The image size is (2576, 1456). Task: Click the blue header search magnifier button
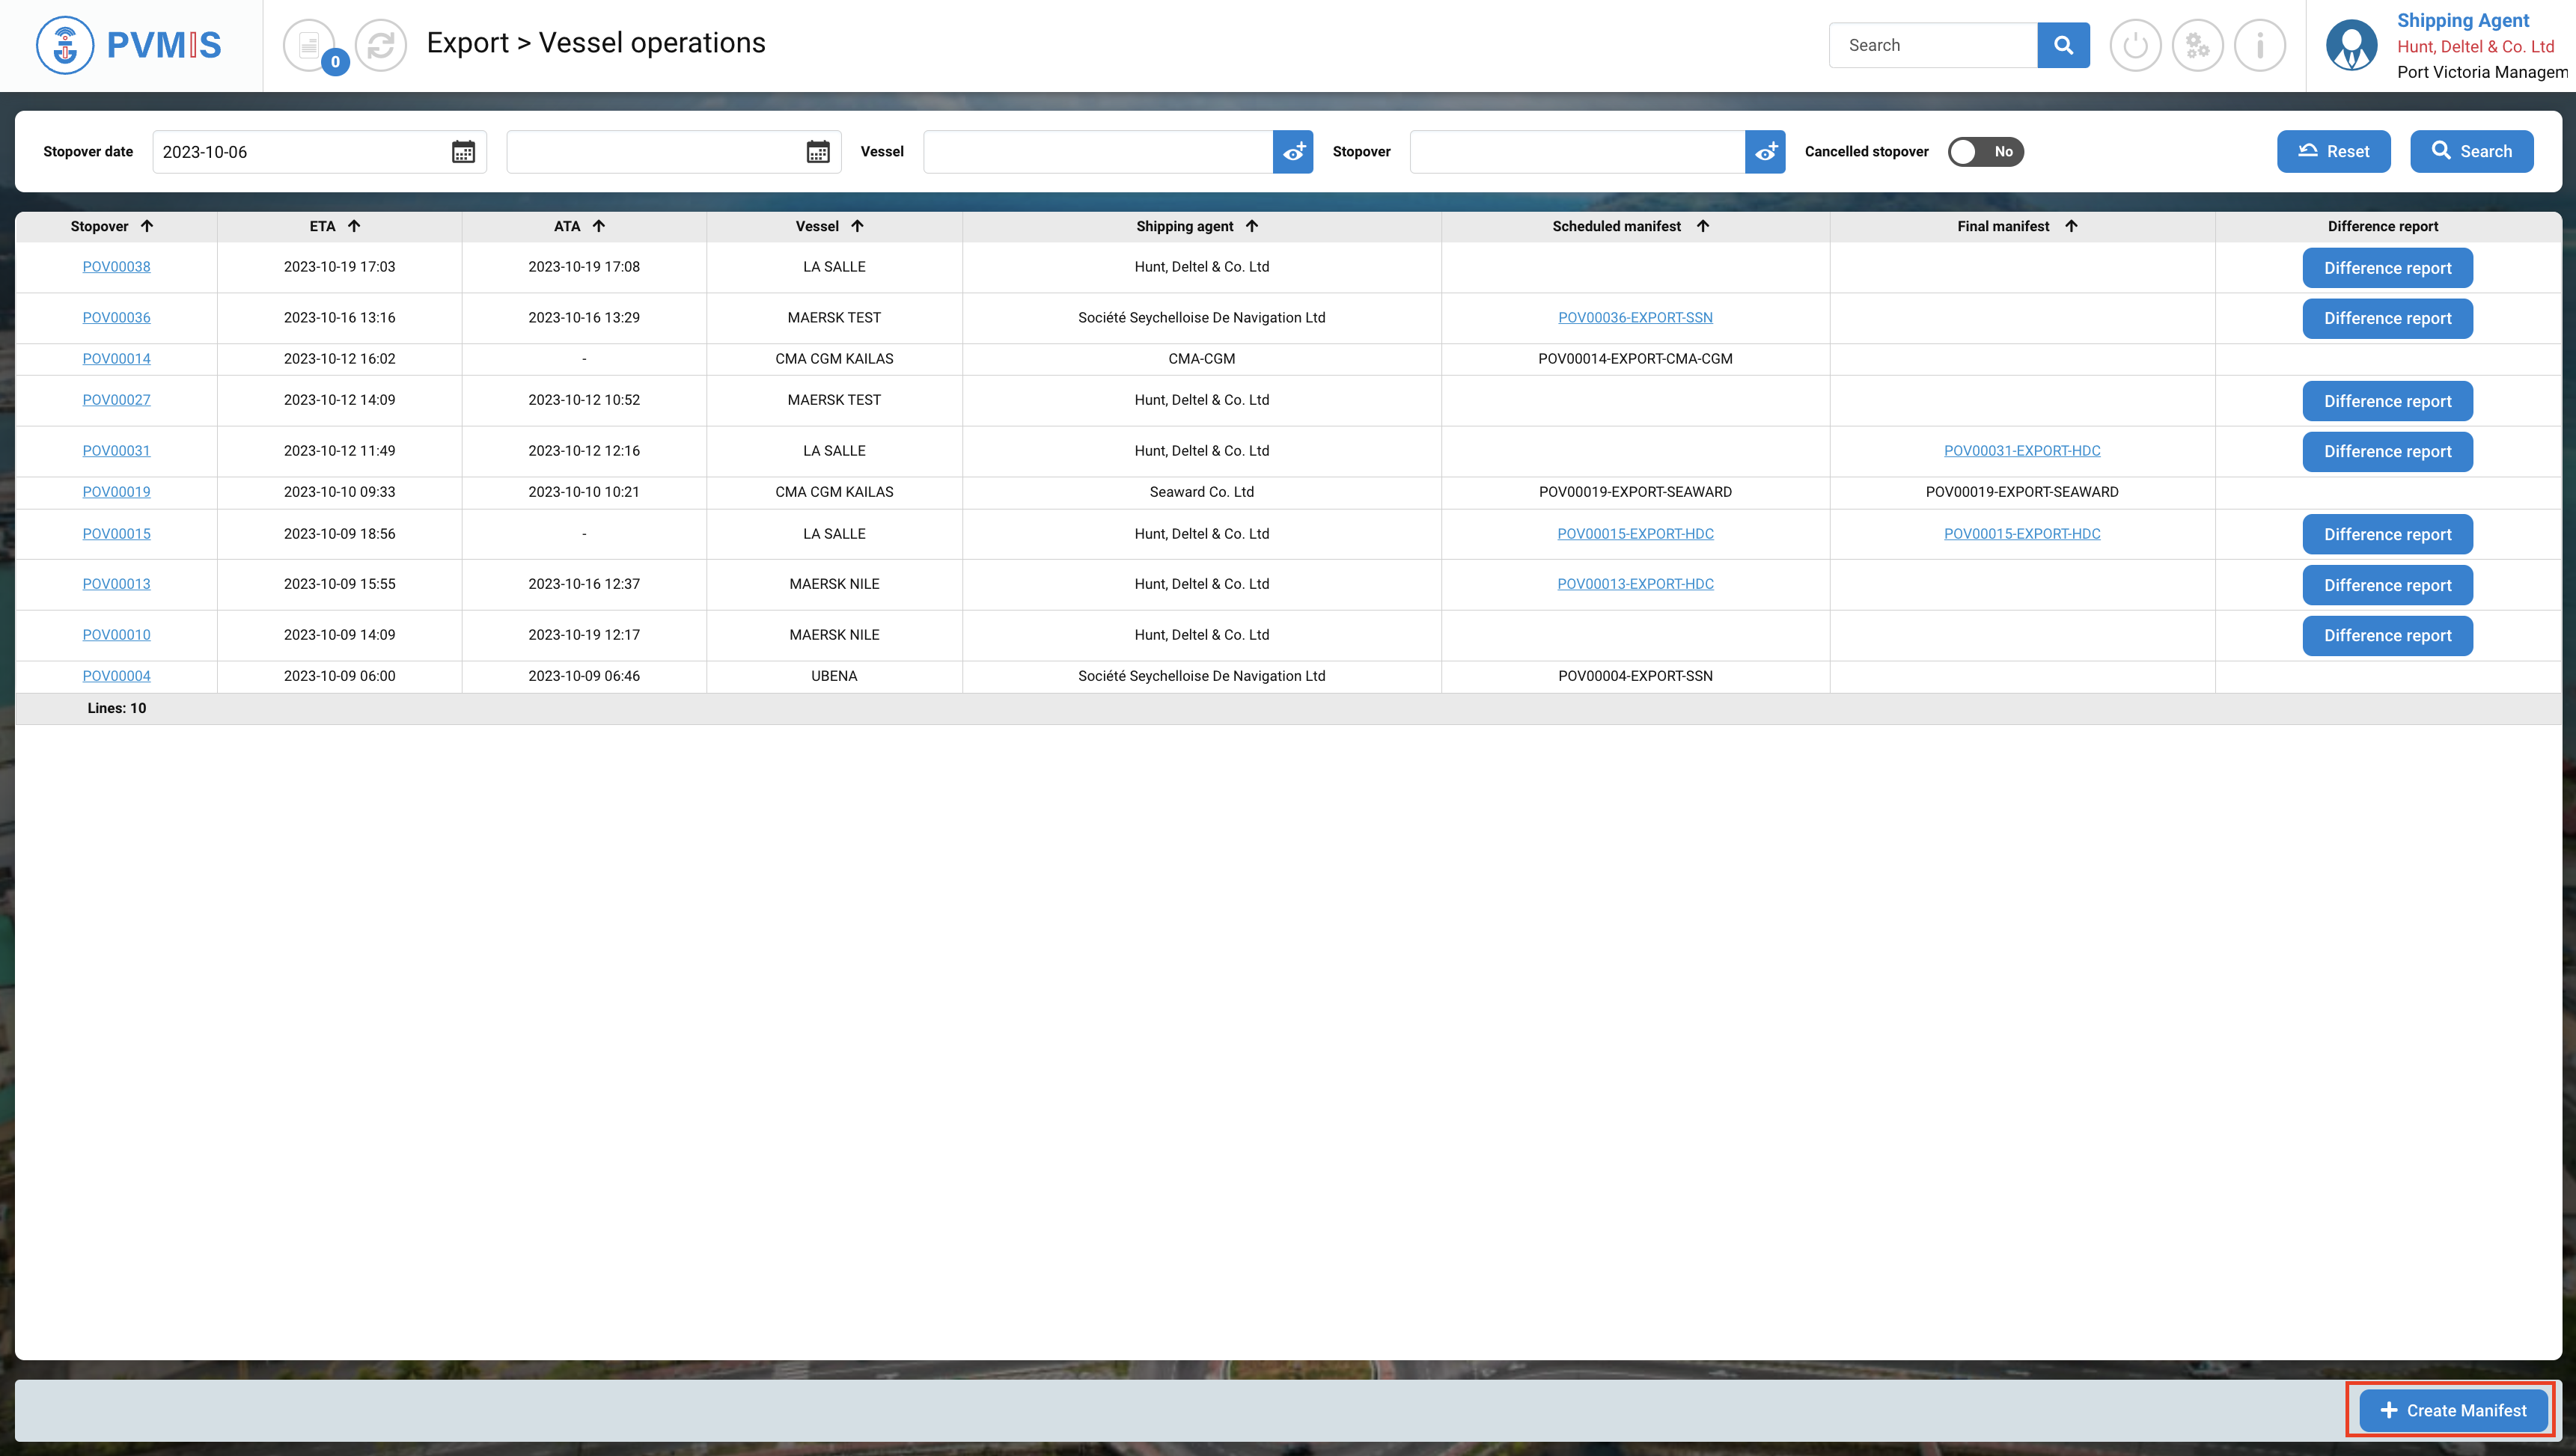(x=2063, y=45)
